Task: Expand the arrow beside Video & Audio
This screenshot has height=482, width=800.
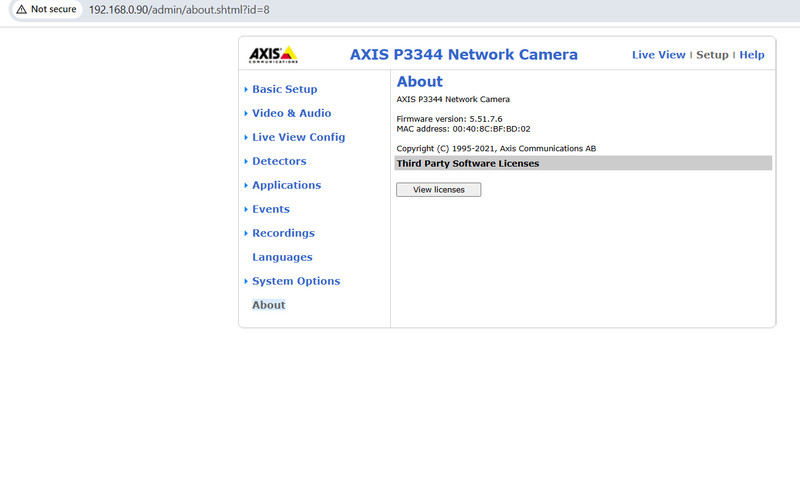Action: point(246,113)
